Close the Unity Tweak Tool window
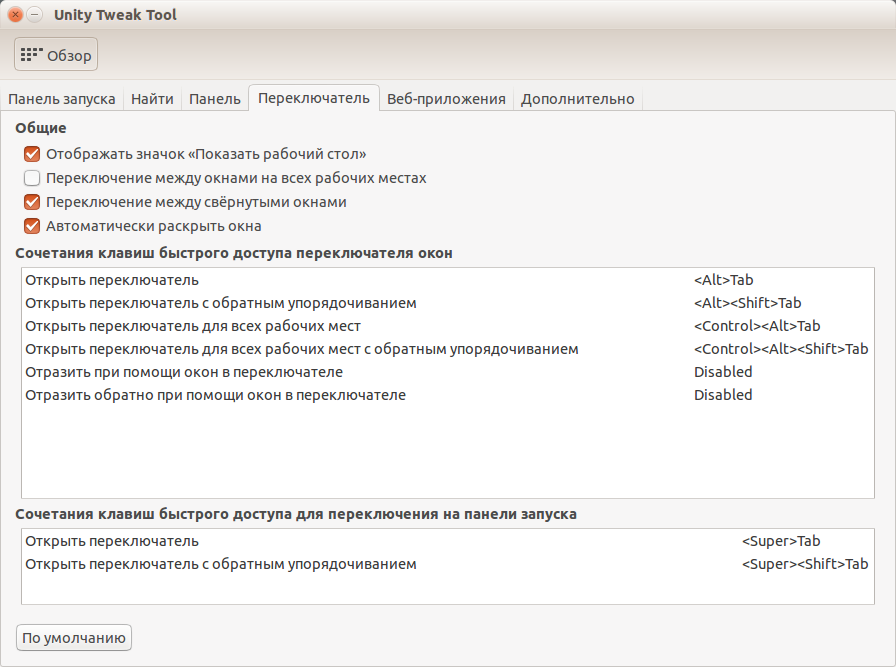 coord(15,15)
